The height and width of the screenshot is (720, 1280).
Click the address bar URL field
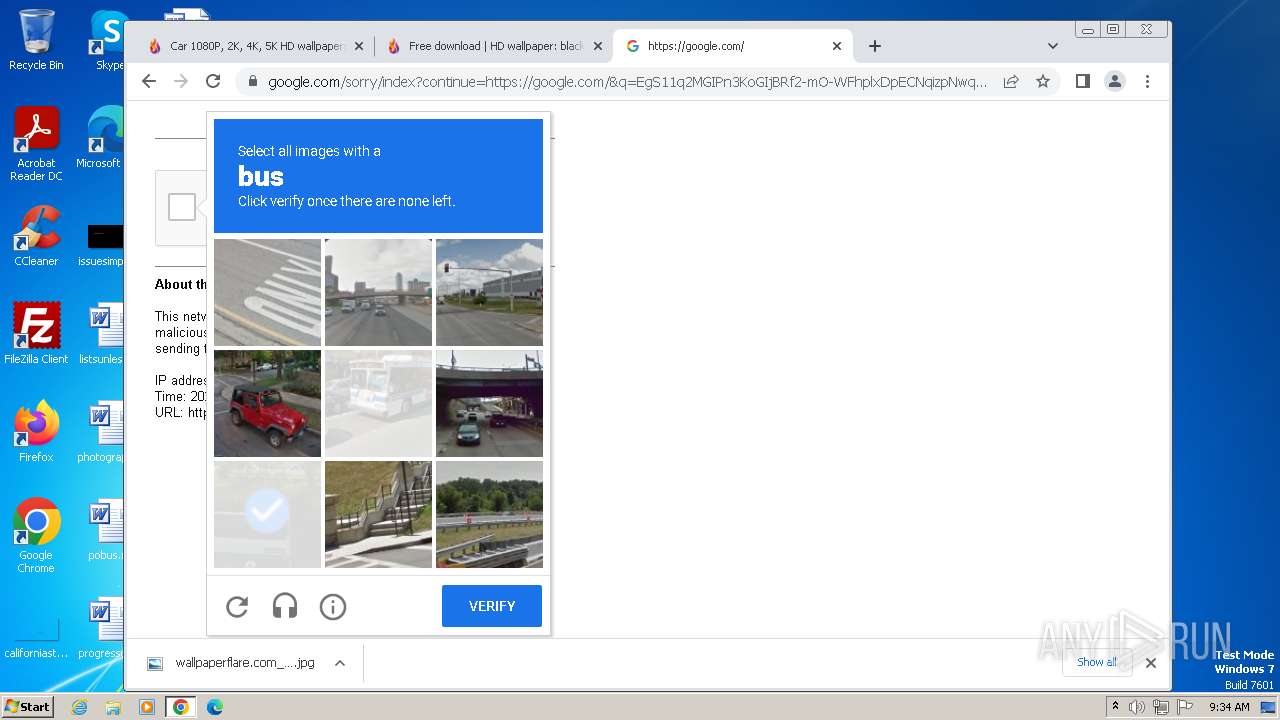[627, 82]
